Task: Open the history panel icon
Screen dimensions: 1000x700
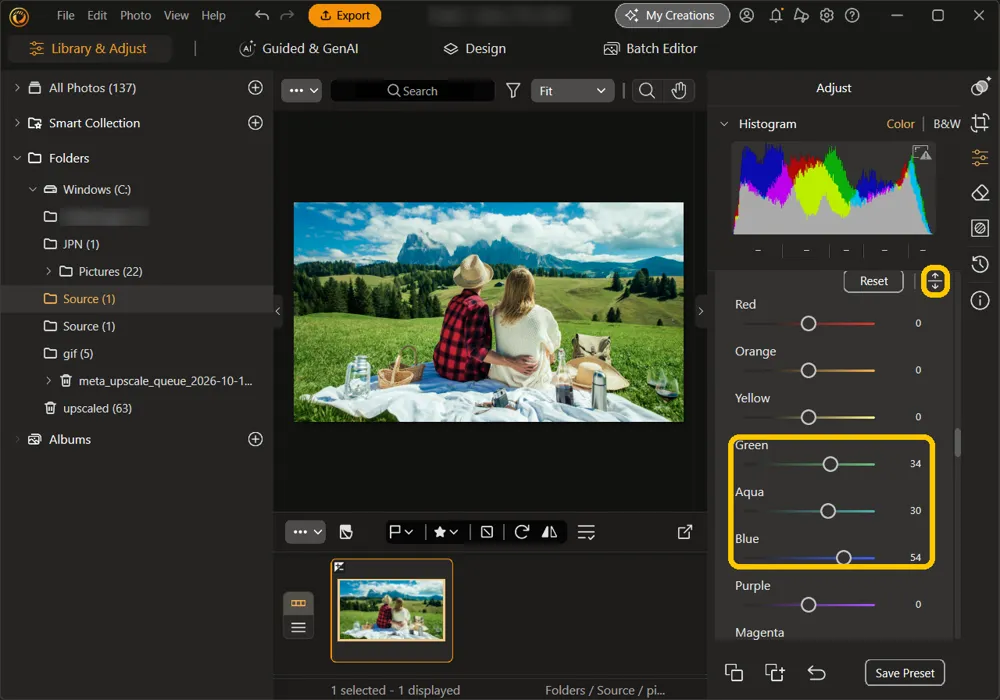Action: pos(980,264)
